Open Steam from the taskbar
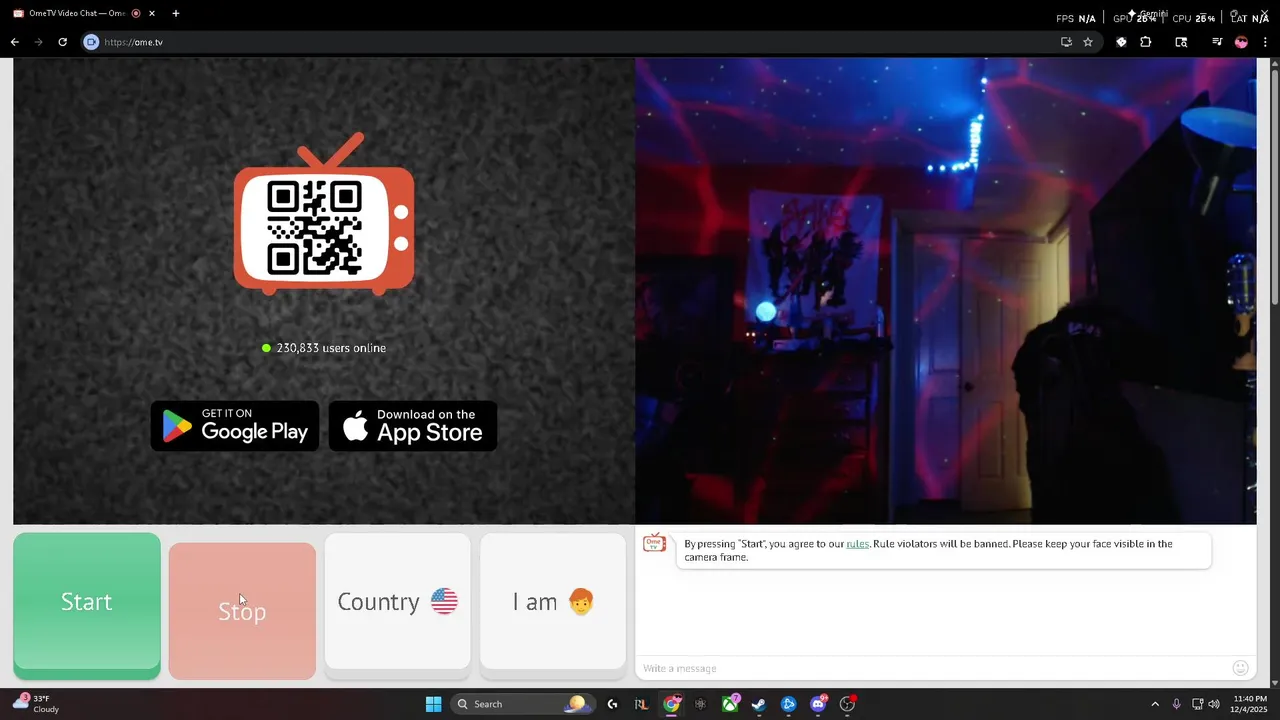1280x720 pixels. [759, 704]
